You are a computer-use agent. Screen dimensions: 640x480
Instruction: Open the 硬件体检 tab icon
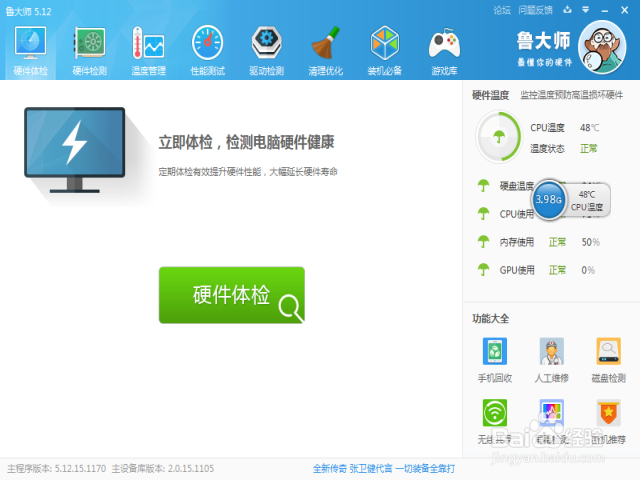(31, 42)
